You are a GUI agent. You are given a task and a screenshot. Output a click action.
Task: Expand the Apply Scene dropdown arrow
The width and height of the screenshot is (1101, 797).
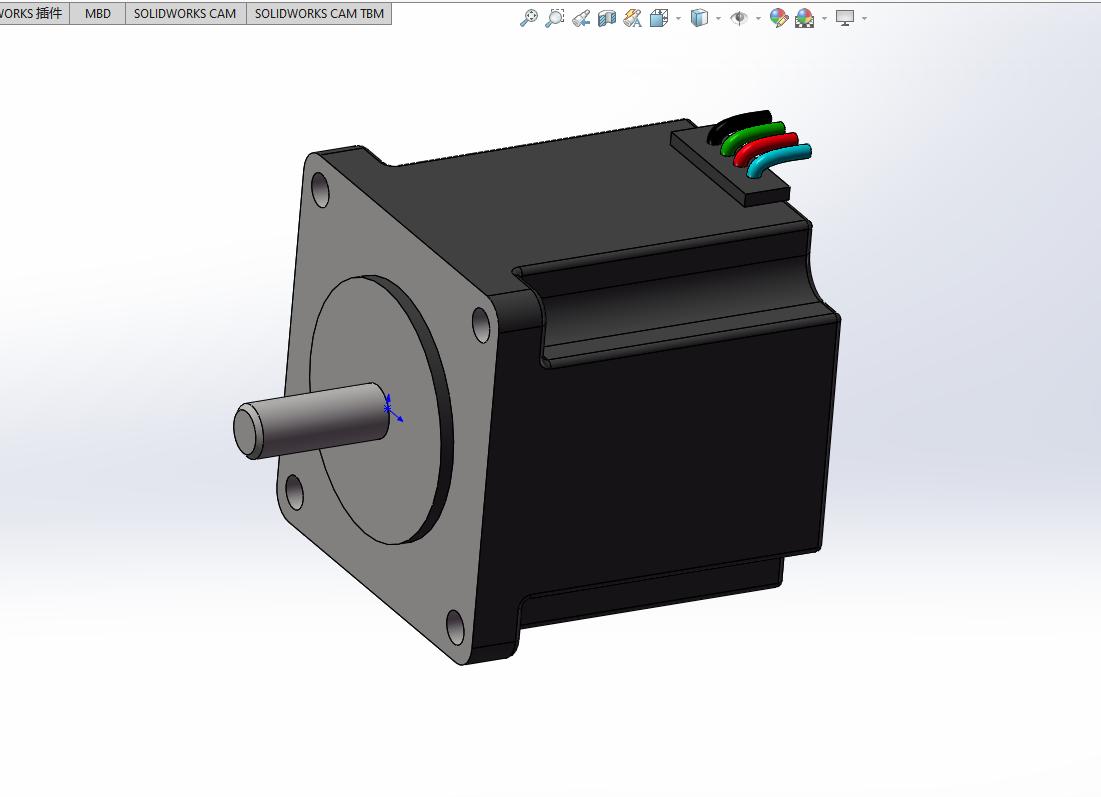[824, 18]
